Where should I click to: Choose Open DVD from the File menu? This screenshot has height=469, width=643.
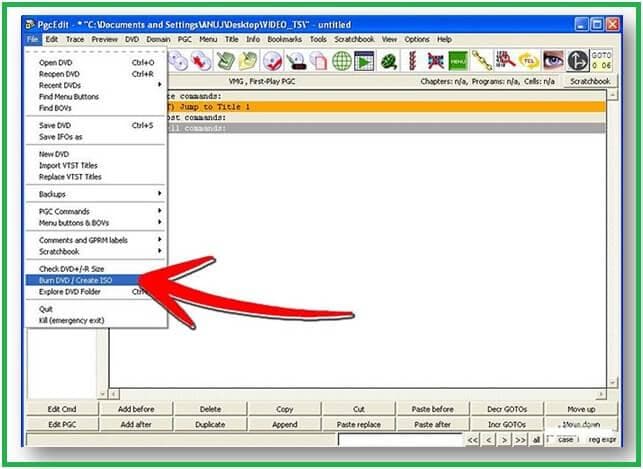click(x=95, y=62)
